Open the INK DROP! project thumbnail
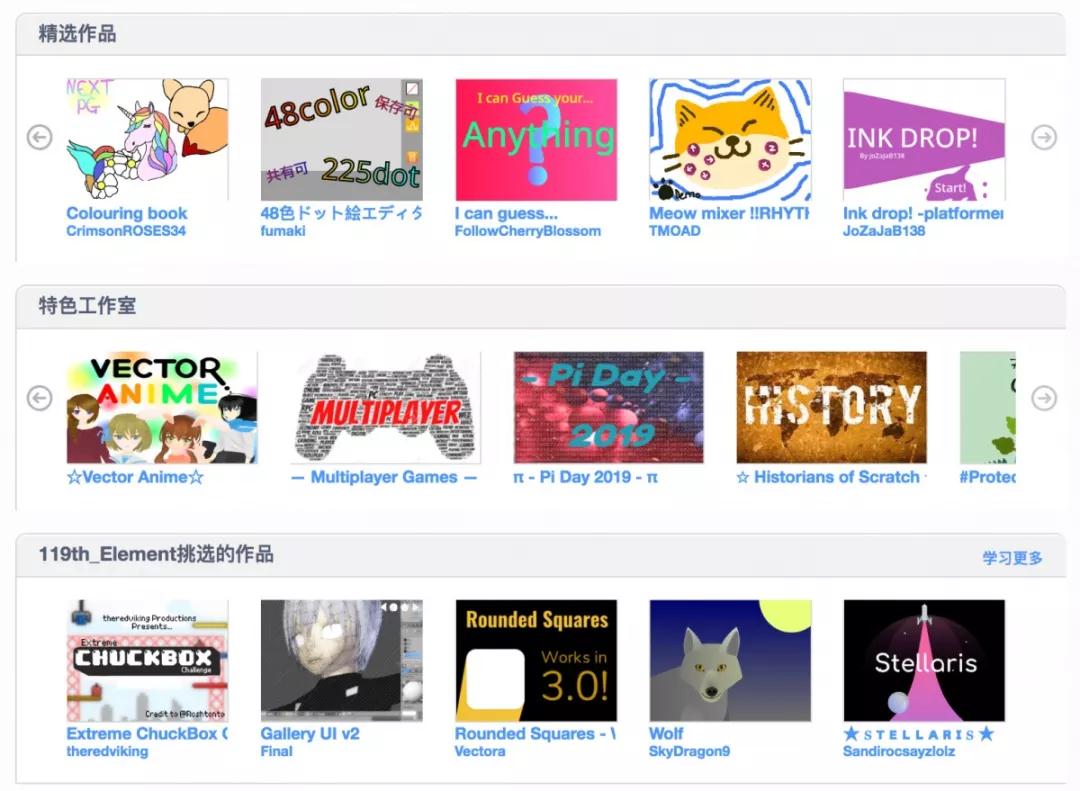Screen dimensions: 1080x791 [x=924, y=139]
